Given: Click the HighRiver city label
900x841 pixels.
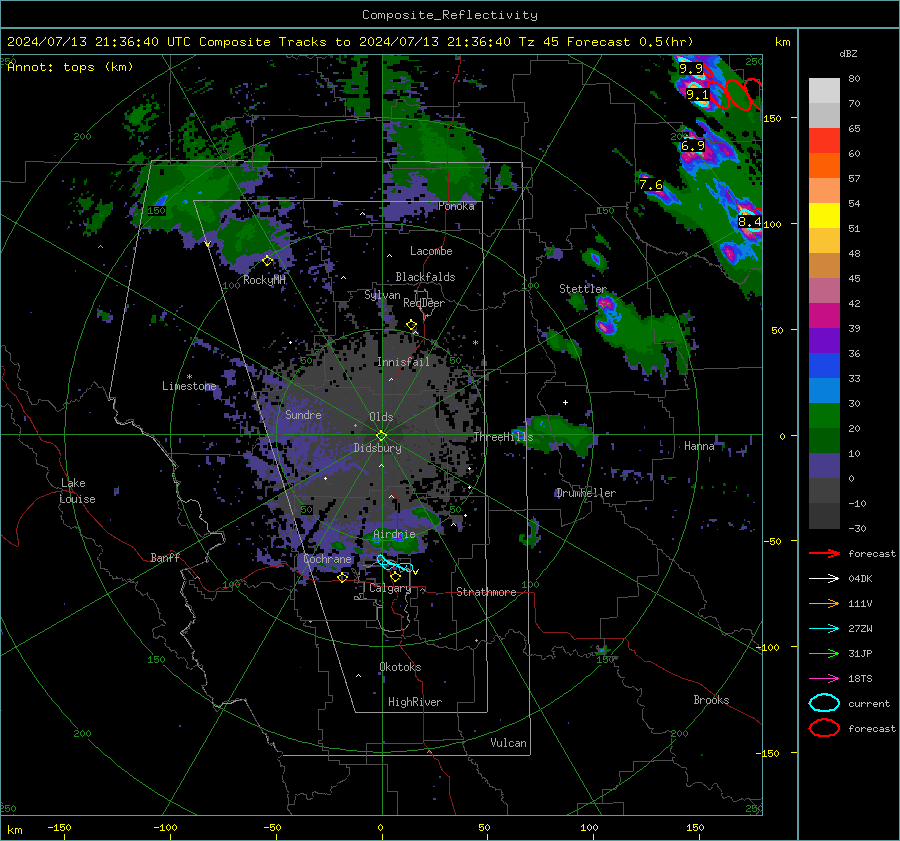Looking at the screenshot, I should tap(415, 702).
